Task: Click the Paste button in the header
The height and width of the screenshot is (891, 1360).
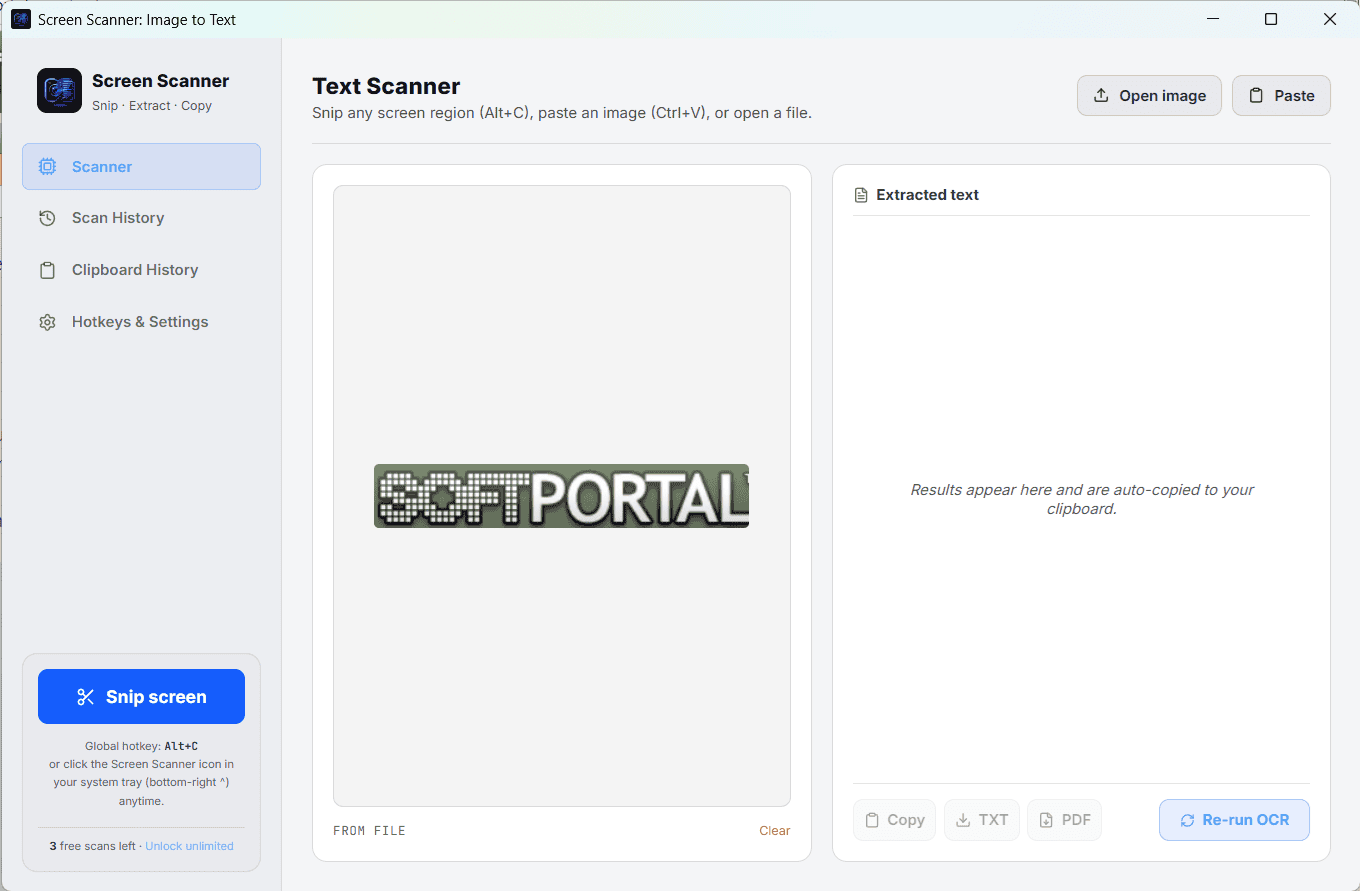Action: click(1281, 95)
